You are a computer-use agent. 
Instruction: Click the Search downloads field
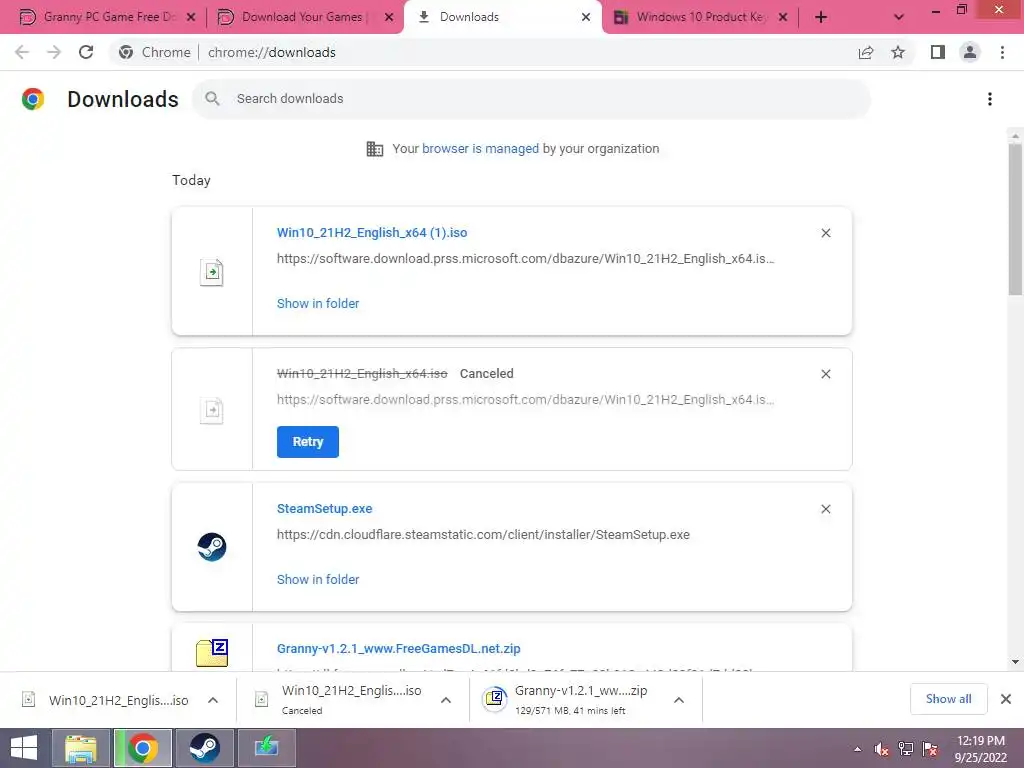[x=532, y=99]
